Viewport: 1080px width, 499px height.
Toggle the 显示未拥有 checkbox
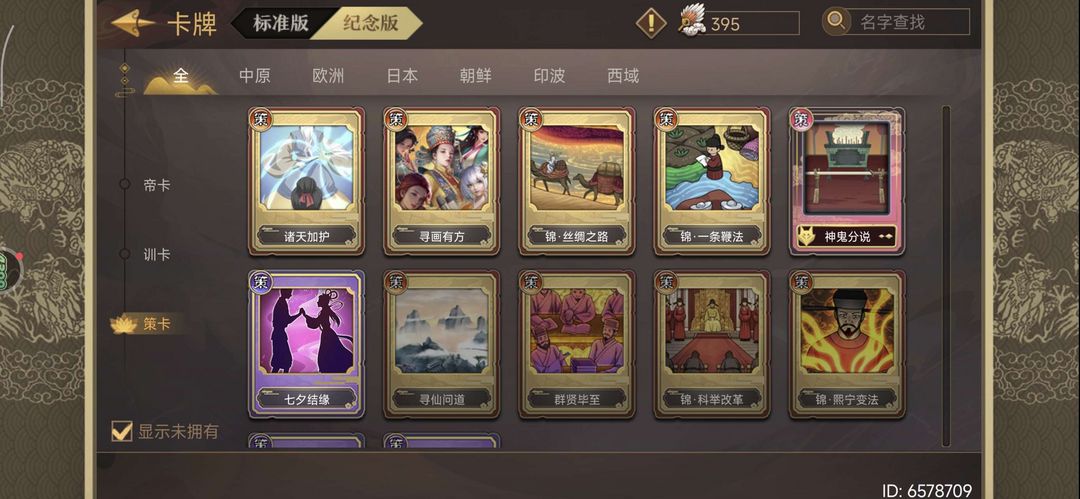tap(122, 431)
